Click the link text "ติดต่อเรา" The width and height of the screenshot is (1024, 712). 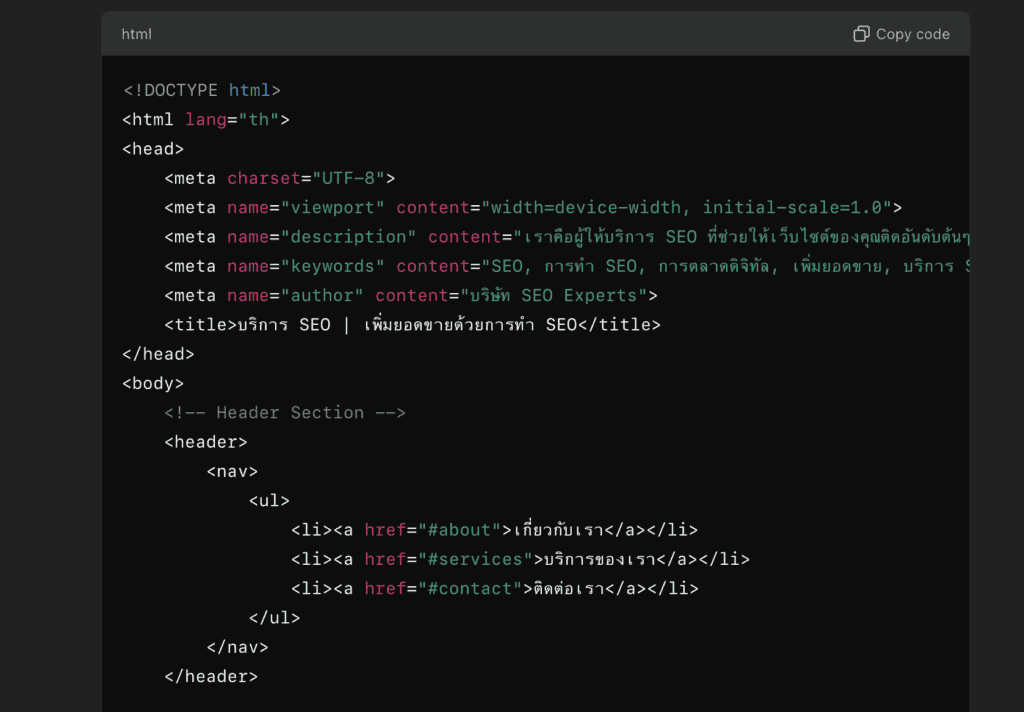pyautogui.click(x=565, y=589)
